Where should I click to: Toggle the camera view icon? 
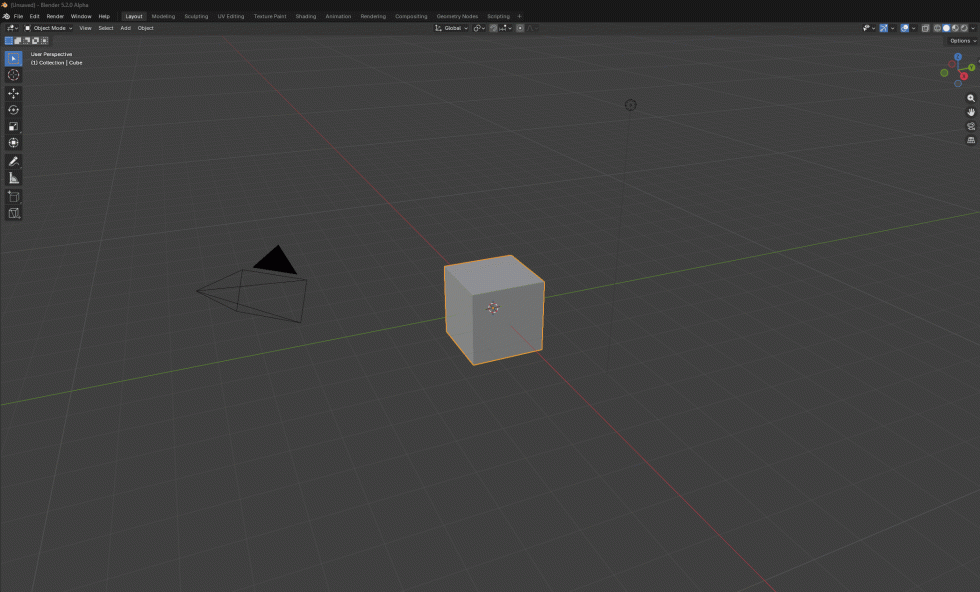(x=971, y=126)
